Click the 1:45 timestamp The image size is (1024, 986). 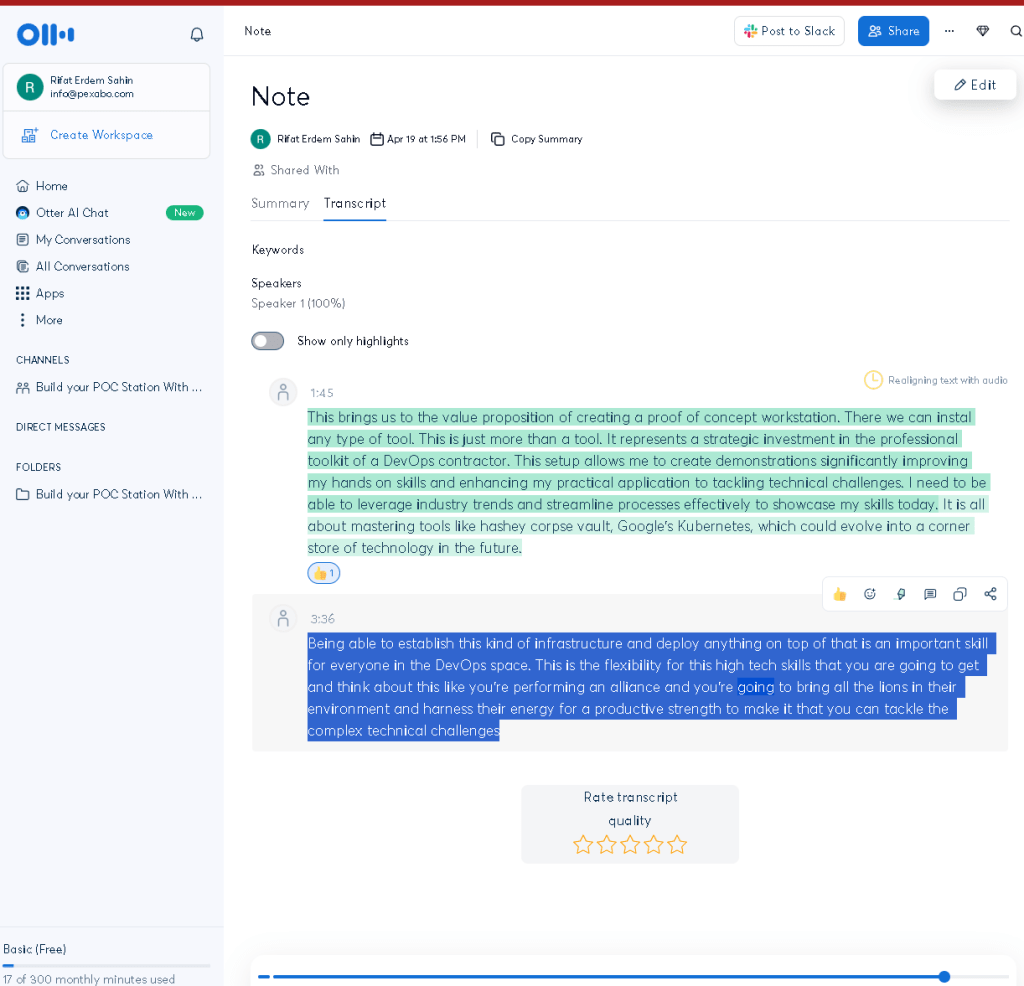[322, 393]
